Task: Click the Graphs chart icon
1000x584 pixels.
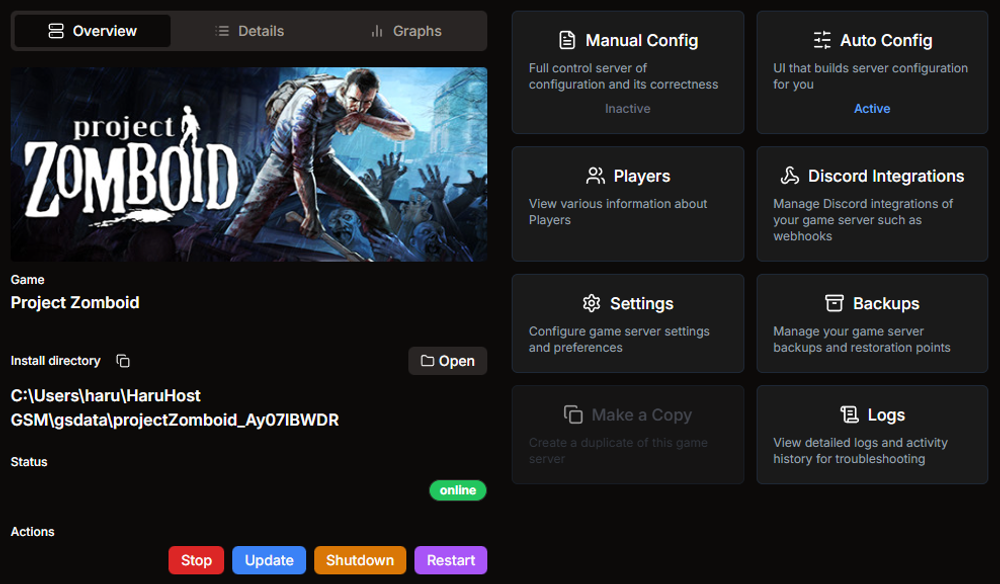Action: [x=377, y=31]
